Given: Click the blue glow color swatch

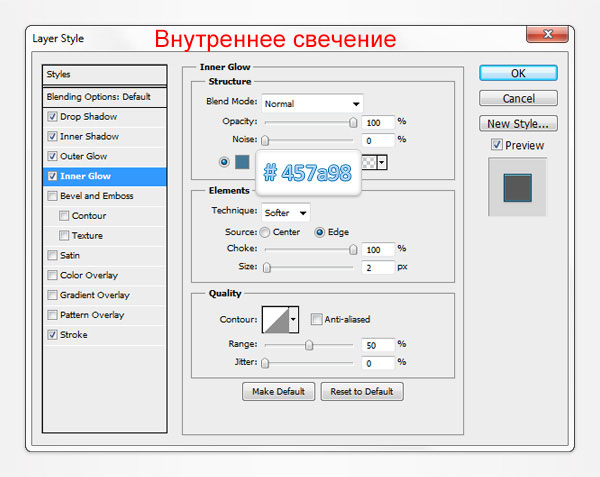Looking at the screenshot, I should (x=242, y=162).
